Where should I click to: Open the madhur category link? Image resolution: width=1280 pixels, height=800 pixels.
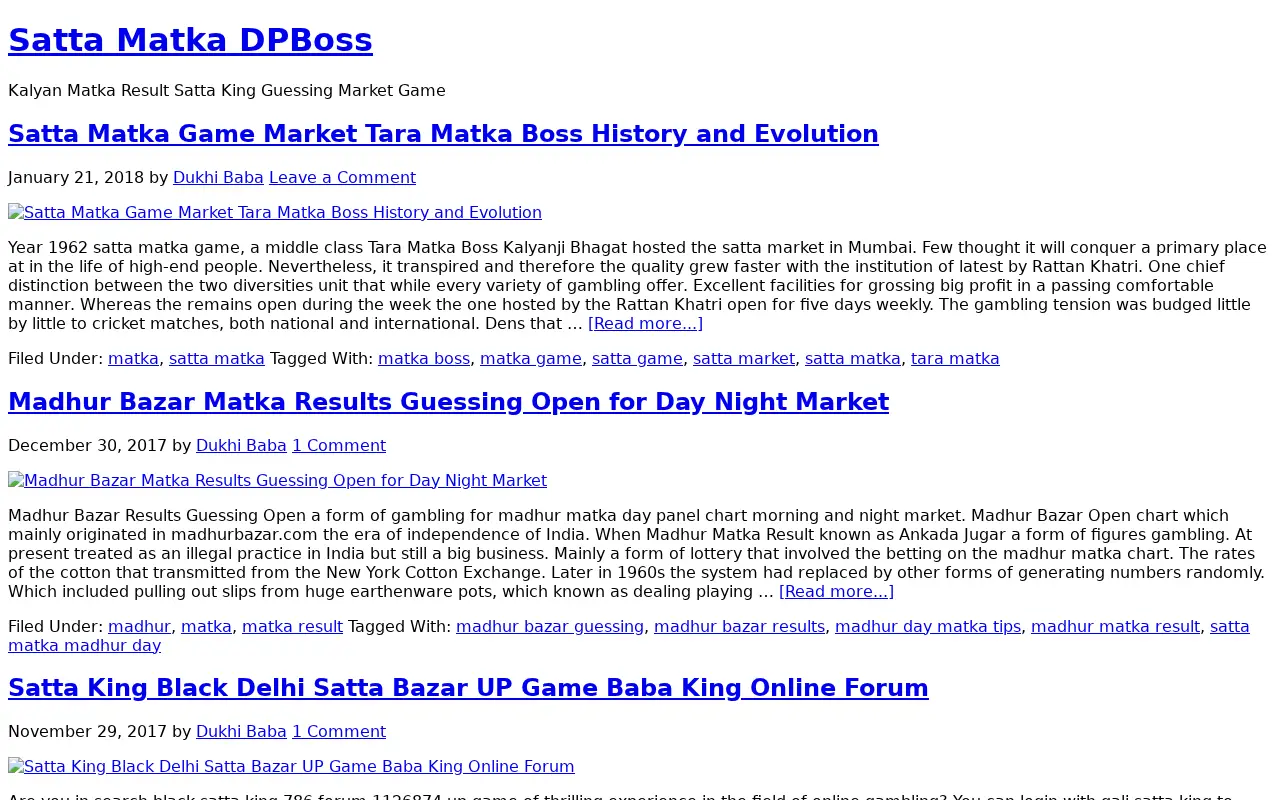[140, 626]
